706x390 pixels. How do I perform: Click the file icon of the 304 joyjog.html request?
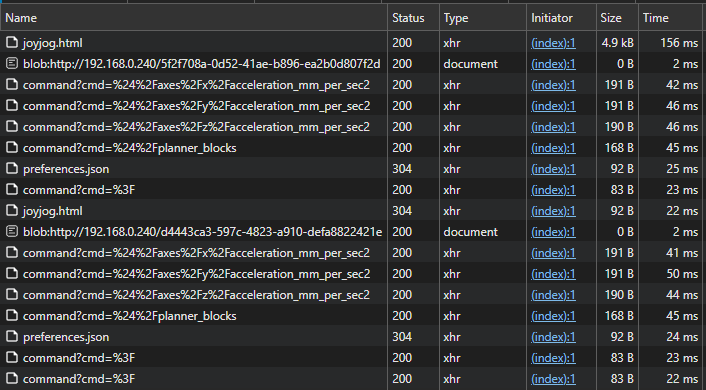pyautogui.click(x=12, y=211)
